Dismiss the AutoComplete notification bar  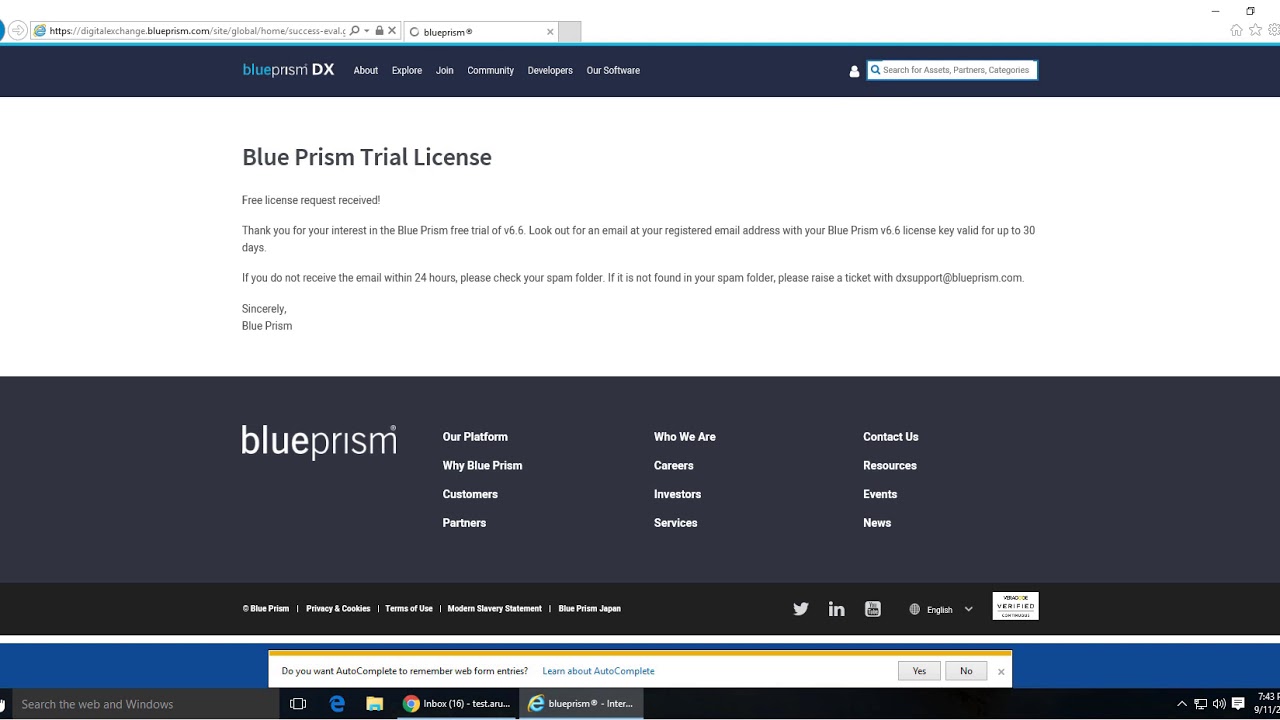pos(1001,672)
